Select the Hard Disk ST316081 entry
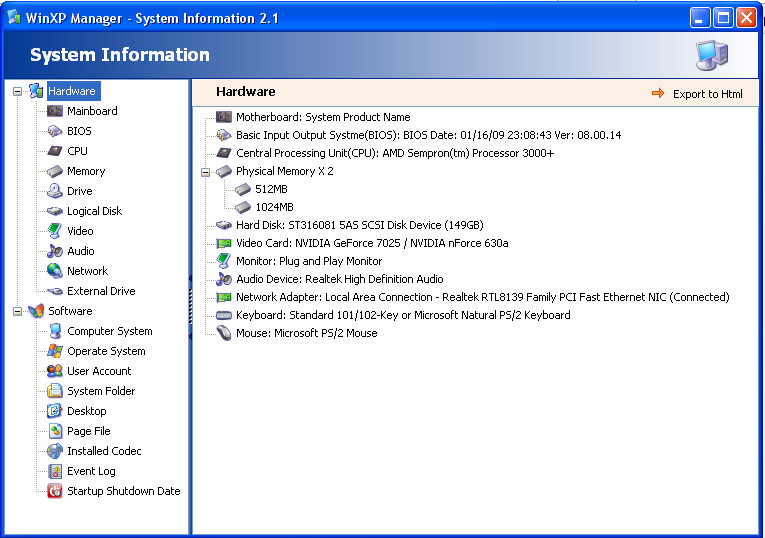This screenshot has width=765, height=538. [x=360, y=225]
